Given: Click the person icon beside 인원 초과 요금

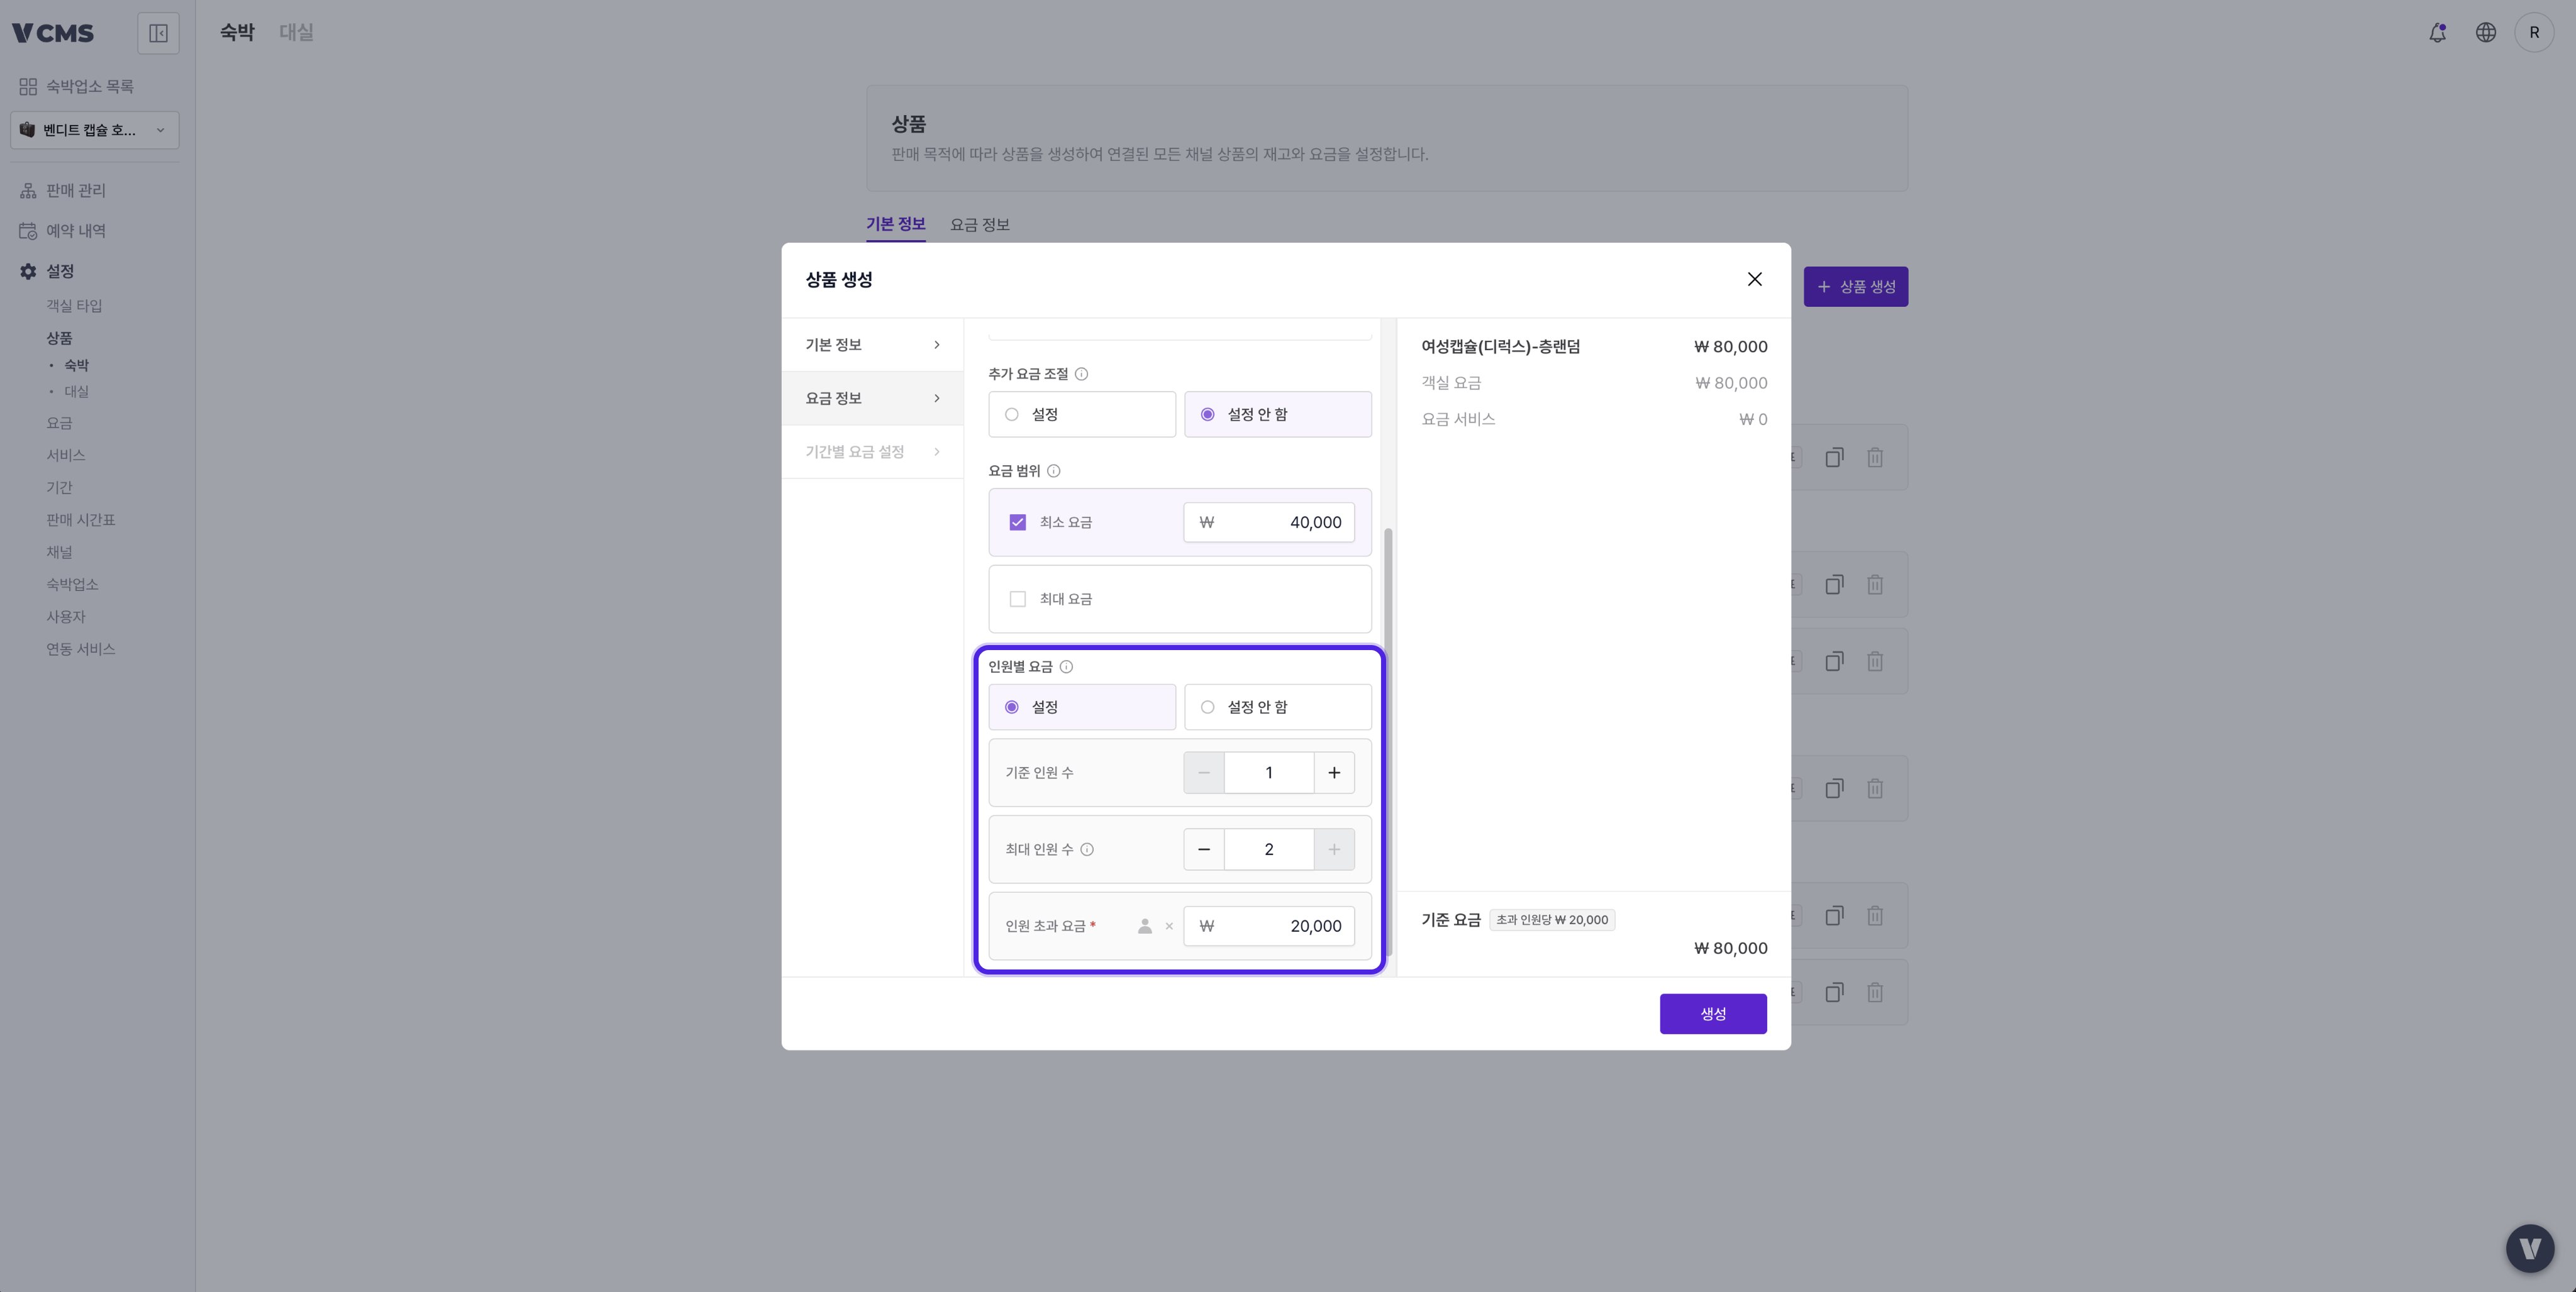Looking at the screenshot, I should [x=1144, y=926].
